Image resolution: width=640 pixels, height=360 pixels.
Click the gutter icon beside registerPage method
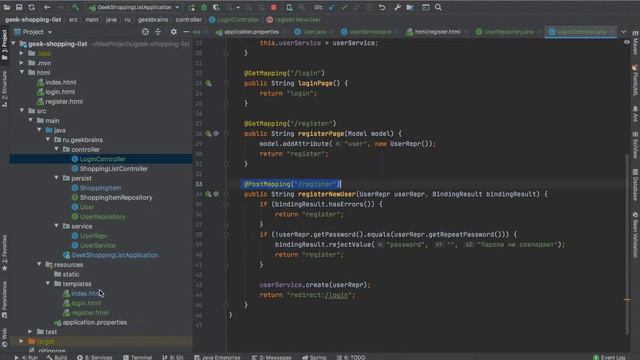coord(209,133)
